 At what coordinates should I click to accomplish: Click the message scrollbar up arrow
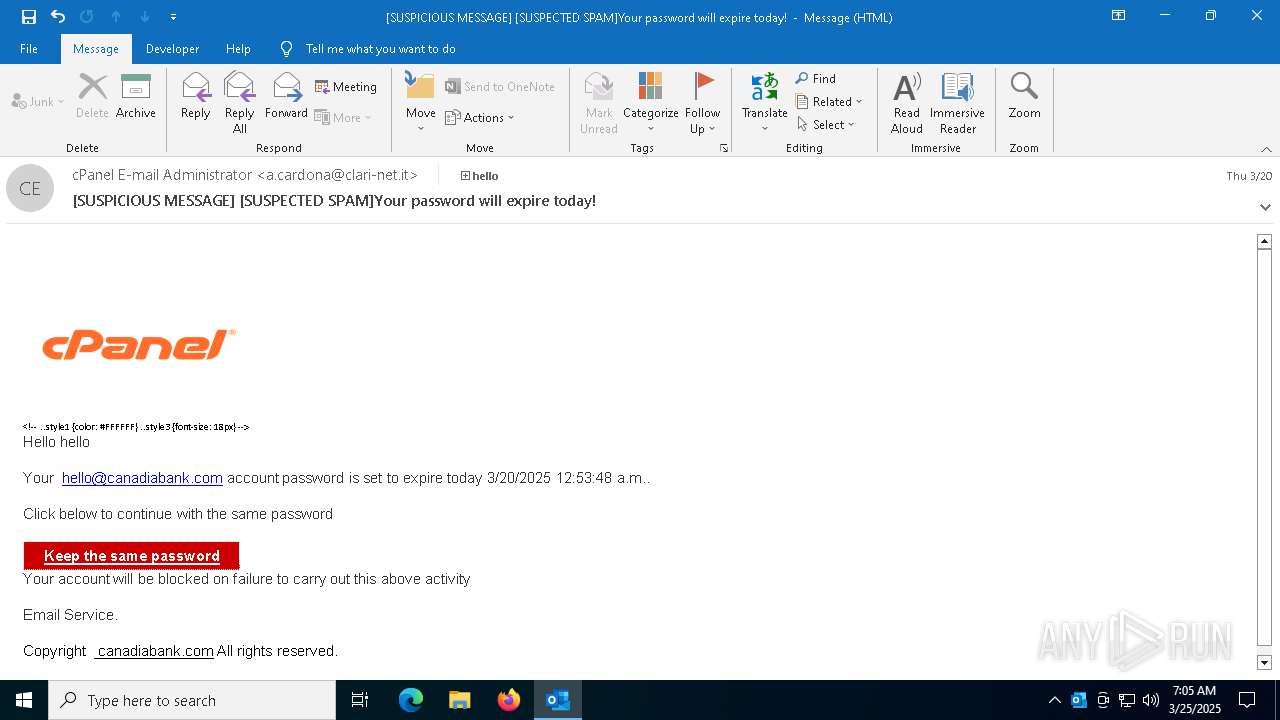[x=1264, y=241]
